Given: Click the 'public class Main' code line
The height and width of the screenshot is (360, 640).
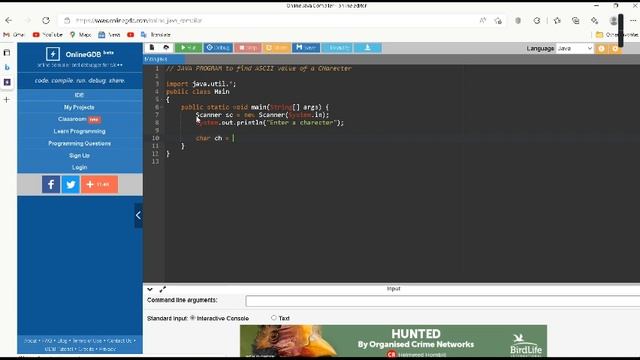Looking at the screenshot, I should tap(198, 91).
